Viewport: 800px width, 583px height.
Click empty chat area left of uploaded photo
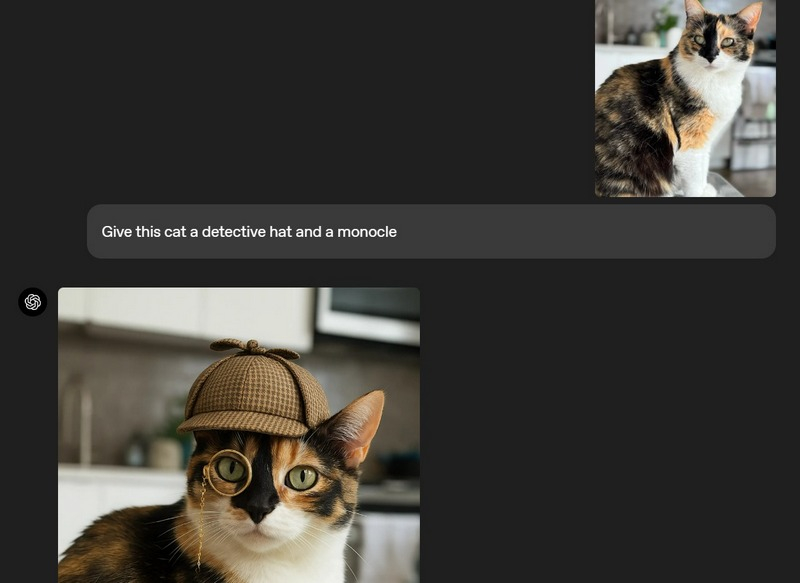[300, 98]
